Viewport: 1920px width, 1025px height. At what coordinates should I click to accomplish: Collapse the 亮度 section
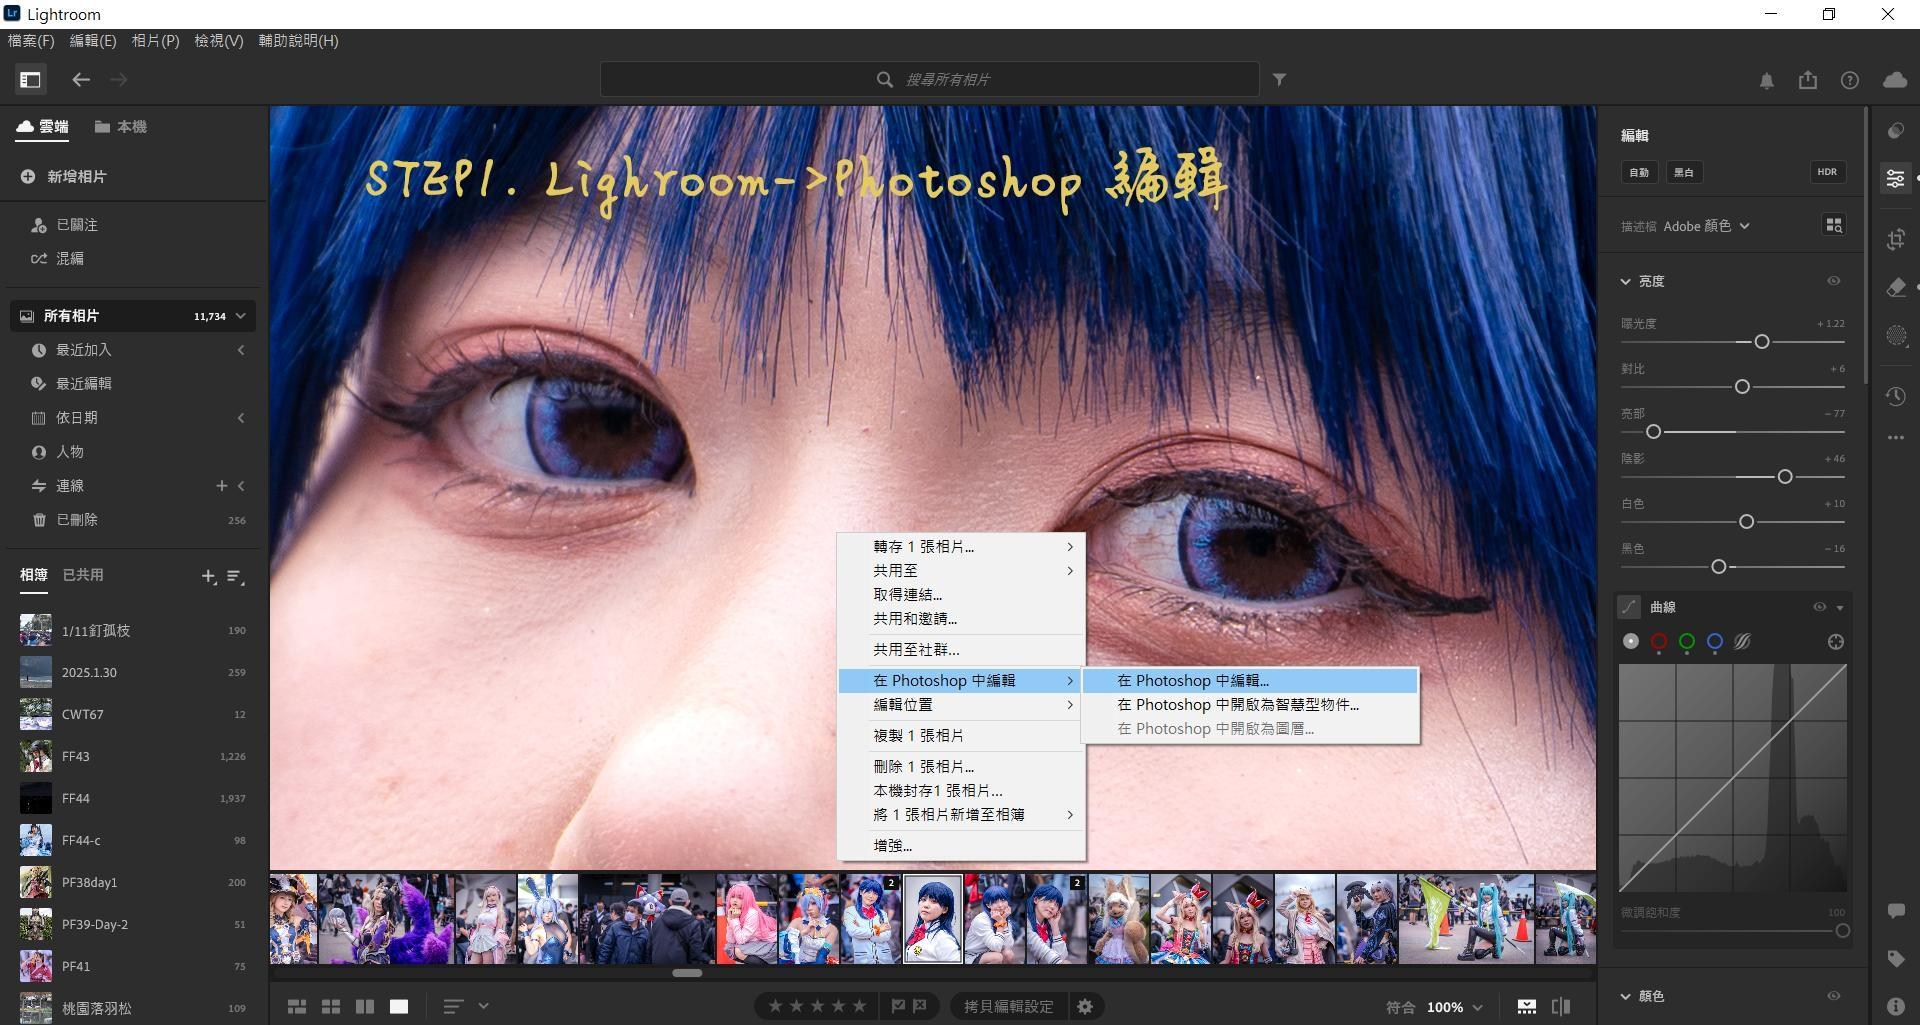(1626, 282)
